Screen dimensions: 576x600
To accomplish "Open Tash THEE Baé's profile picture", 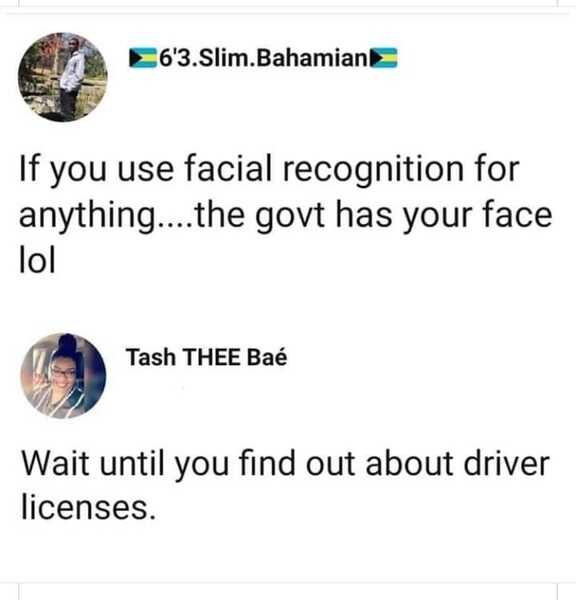I will coord(63,376).
